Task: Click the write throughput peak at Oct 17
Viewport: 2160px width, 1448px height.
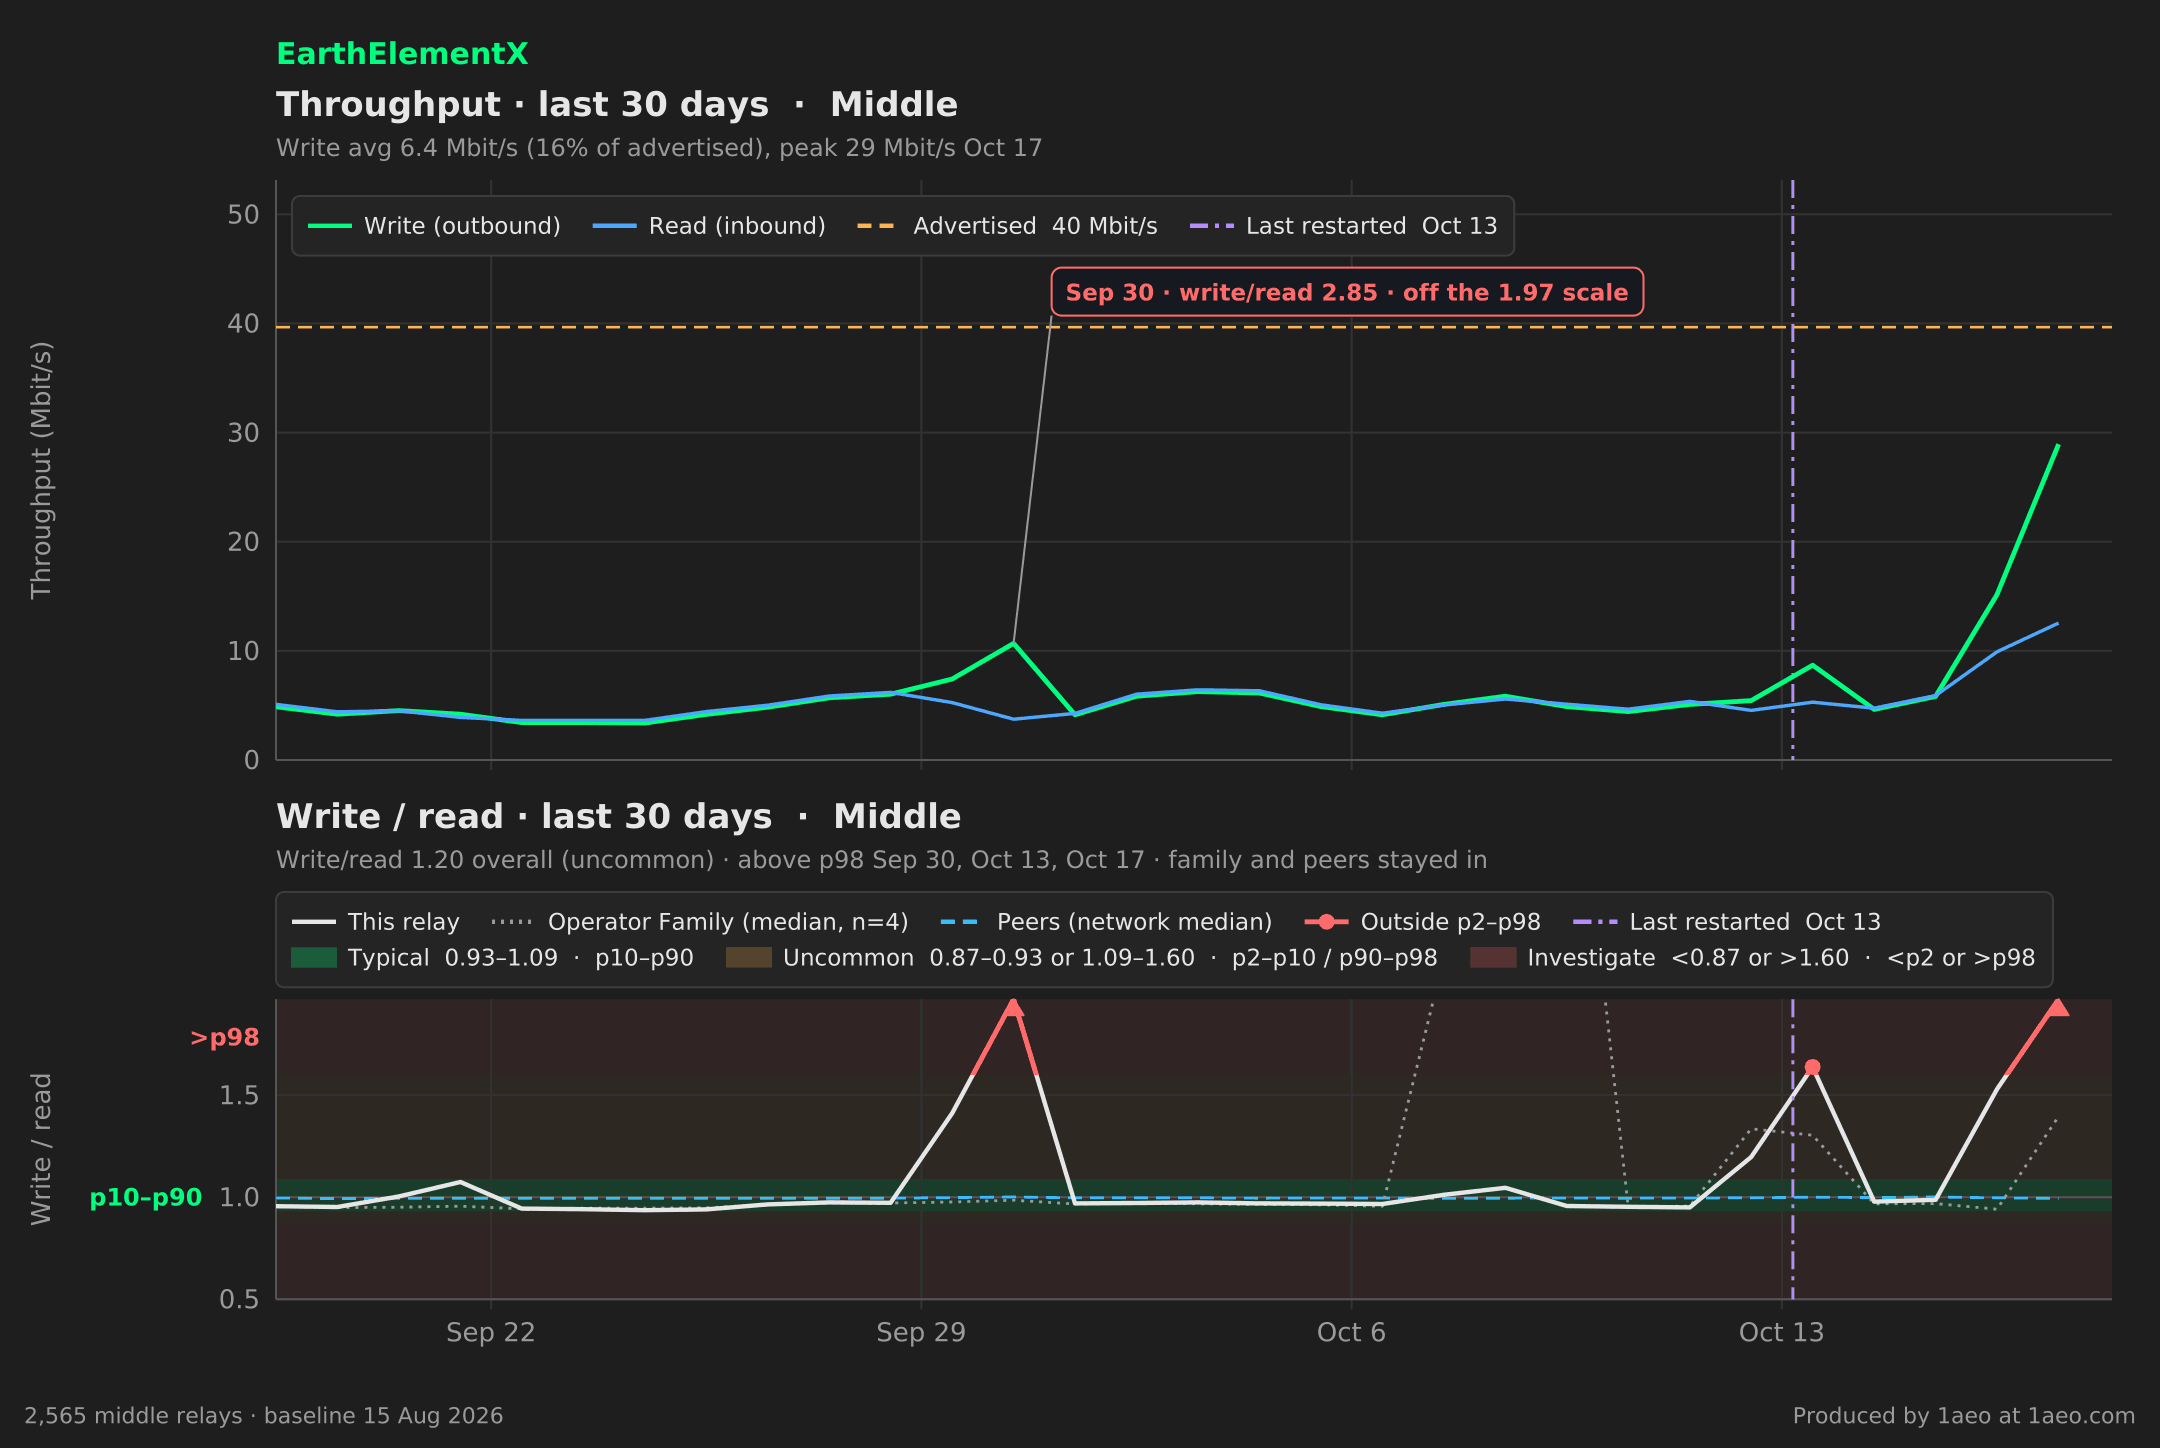Action: [x=2057, y=445]
